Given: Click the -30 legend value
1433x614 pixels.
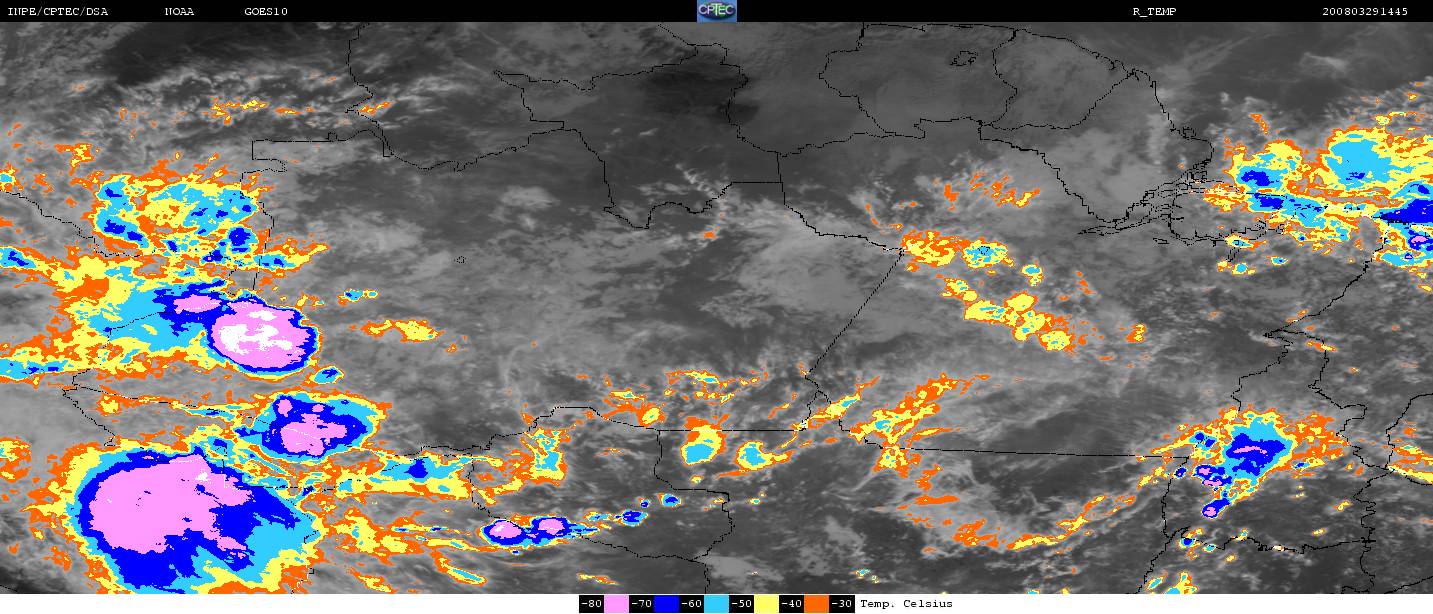Looking at the screenshot, I should point(841,604).
